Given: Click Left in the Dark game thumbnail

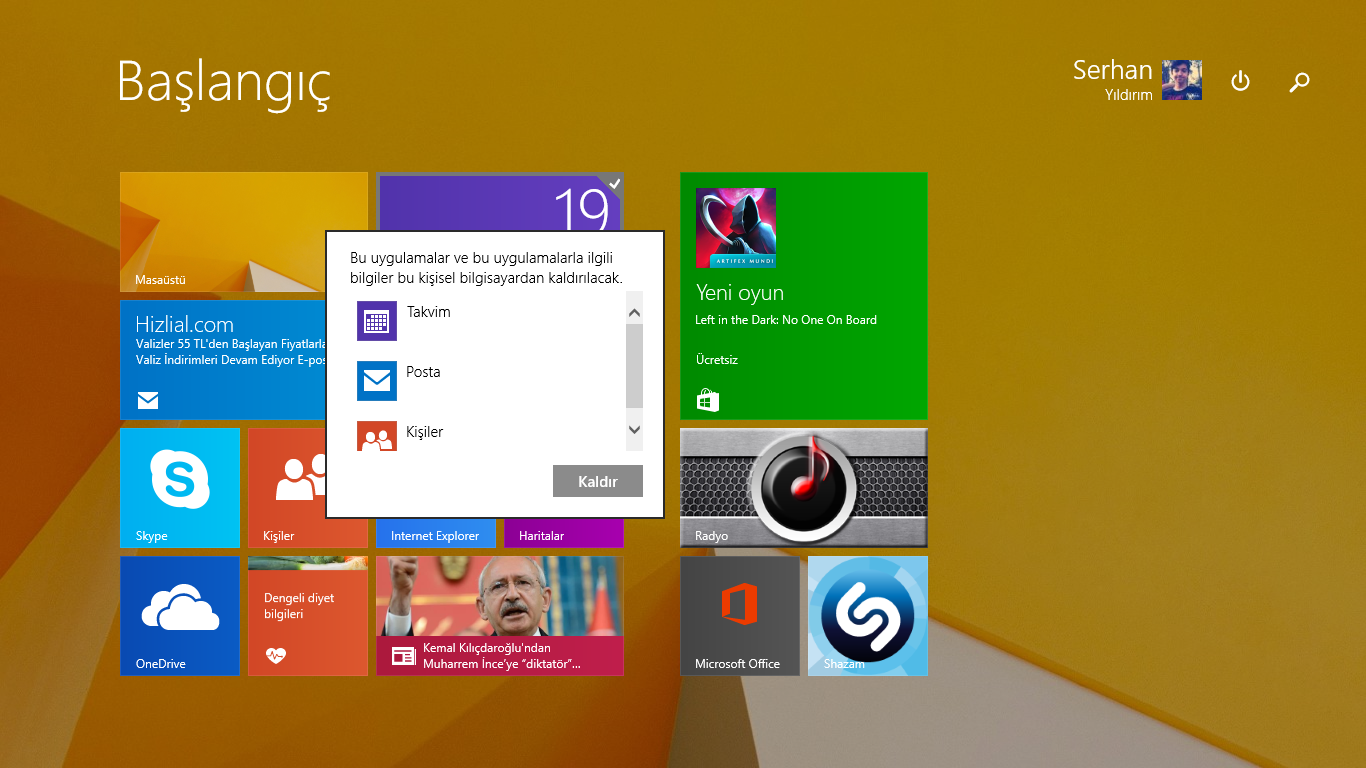Looking at the screenshot, I should click(736, 228).
